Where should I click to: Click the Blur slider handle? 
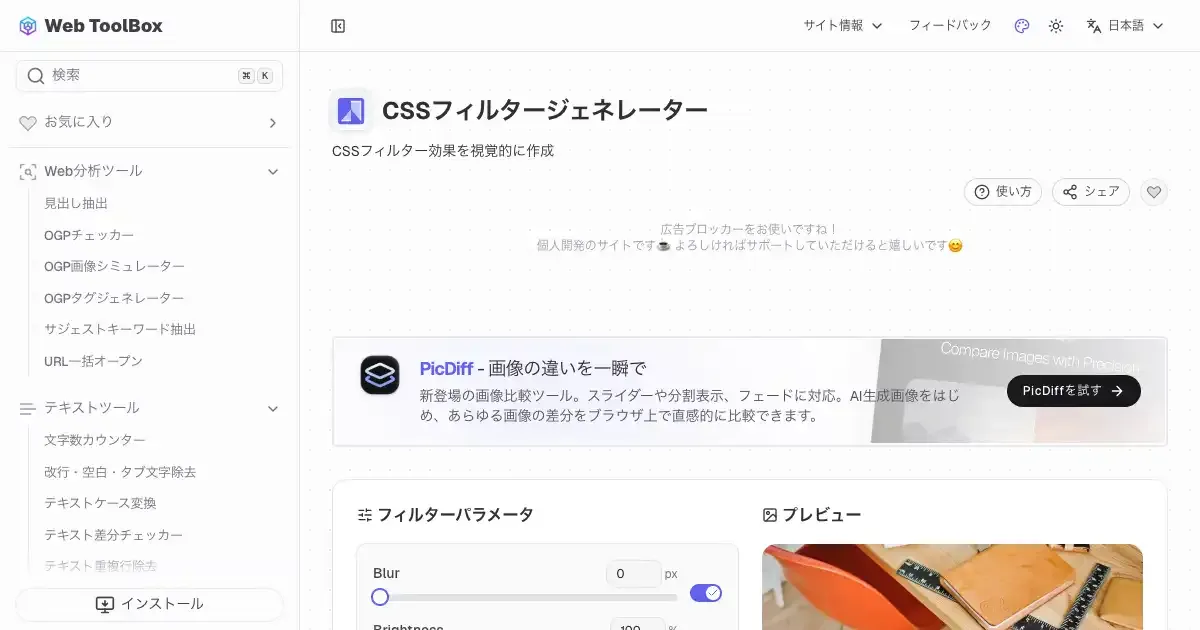pos(380,597)
